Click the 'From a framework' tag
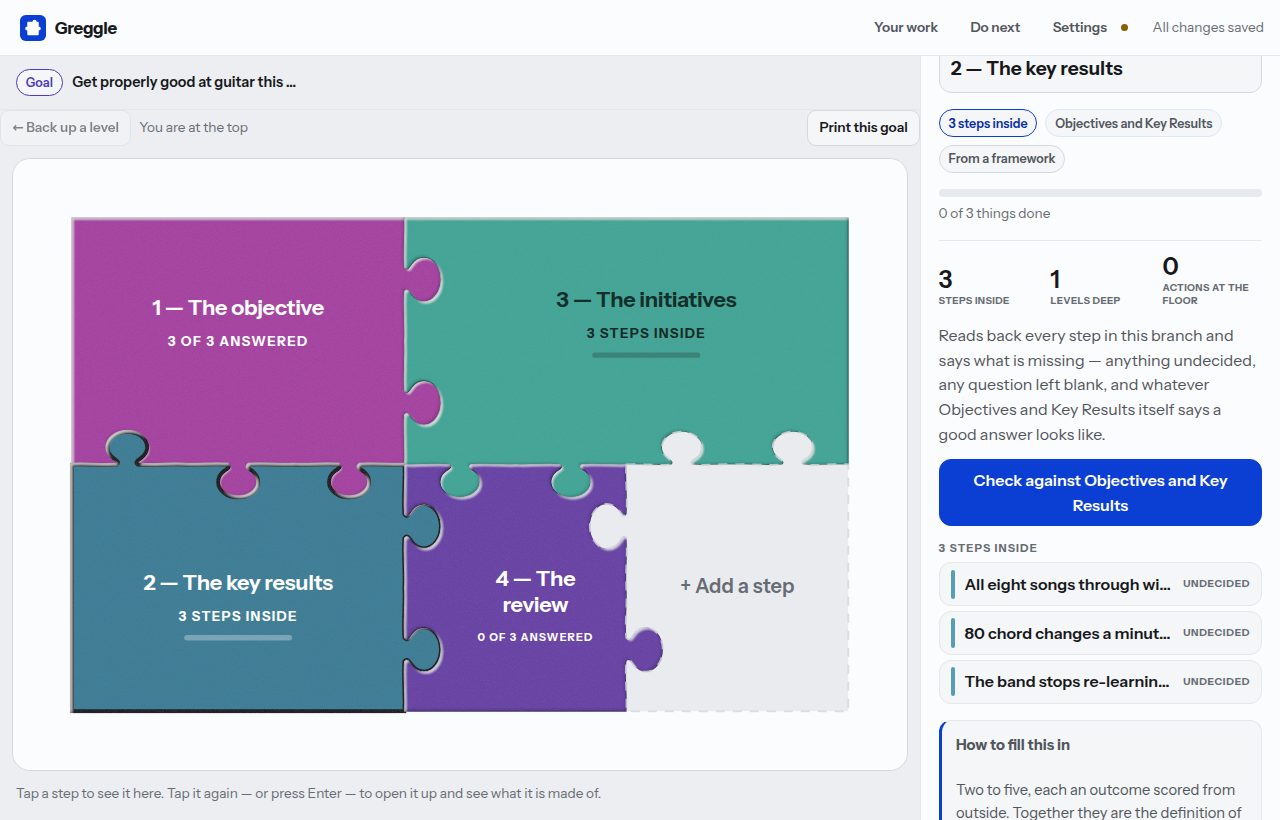This screenshot has width=1280, height=820. (x=1002, y=158)
